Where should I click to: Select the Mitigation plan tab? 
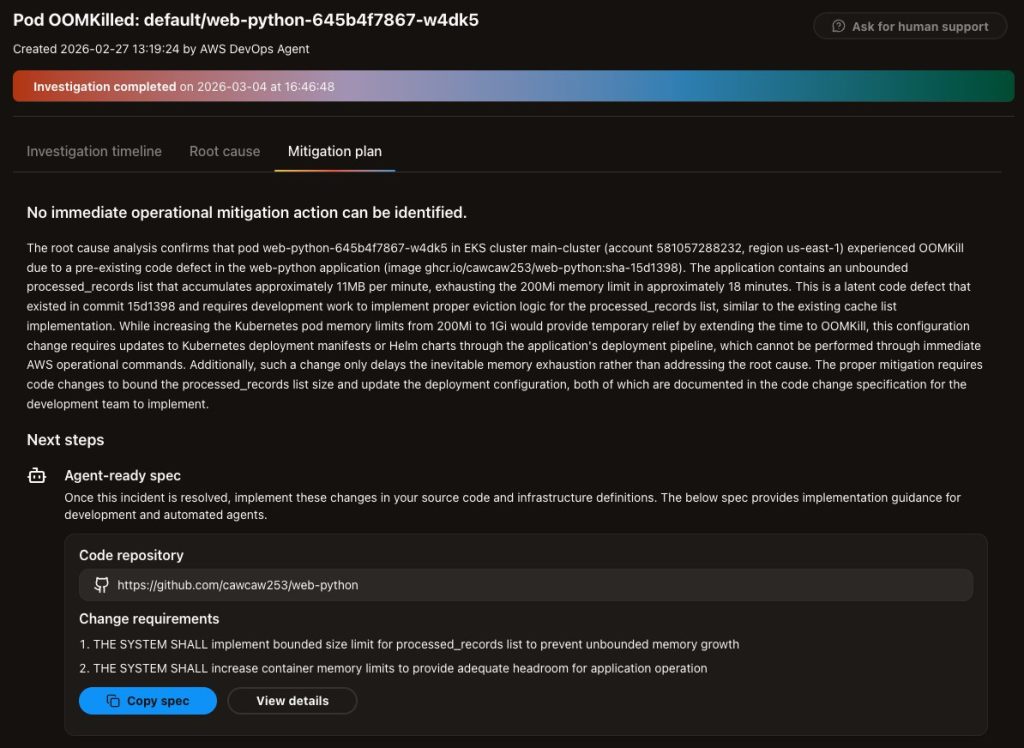point(334,151)
